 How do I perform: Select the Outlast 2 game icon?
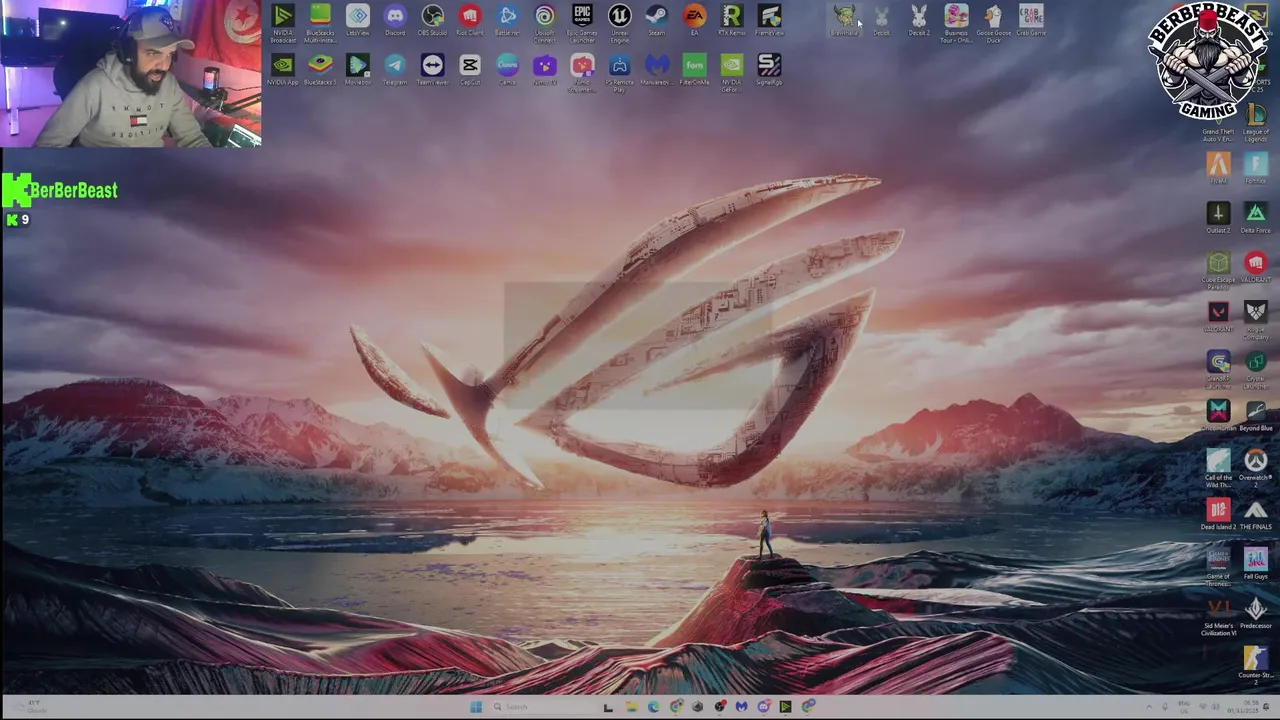point(1218,217)
